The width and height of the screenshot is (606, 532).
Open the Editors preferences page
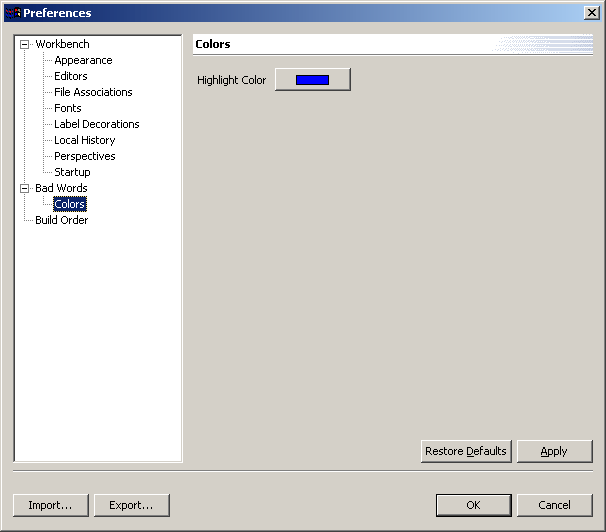(x=71, y=76)
